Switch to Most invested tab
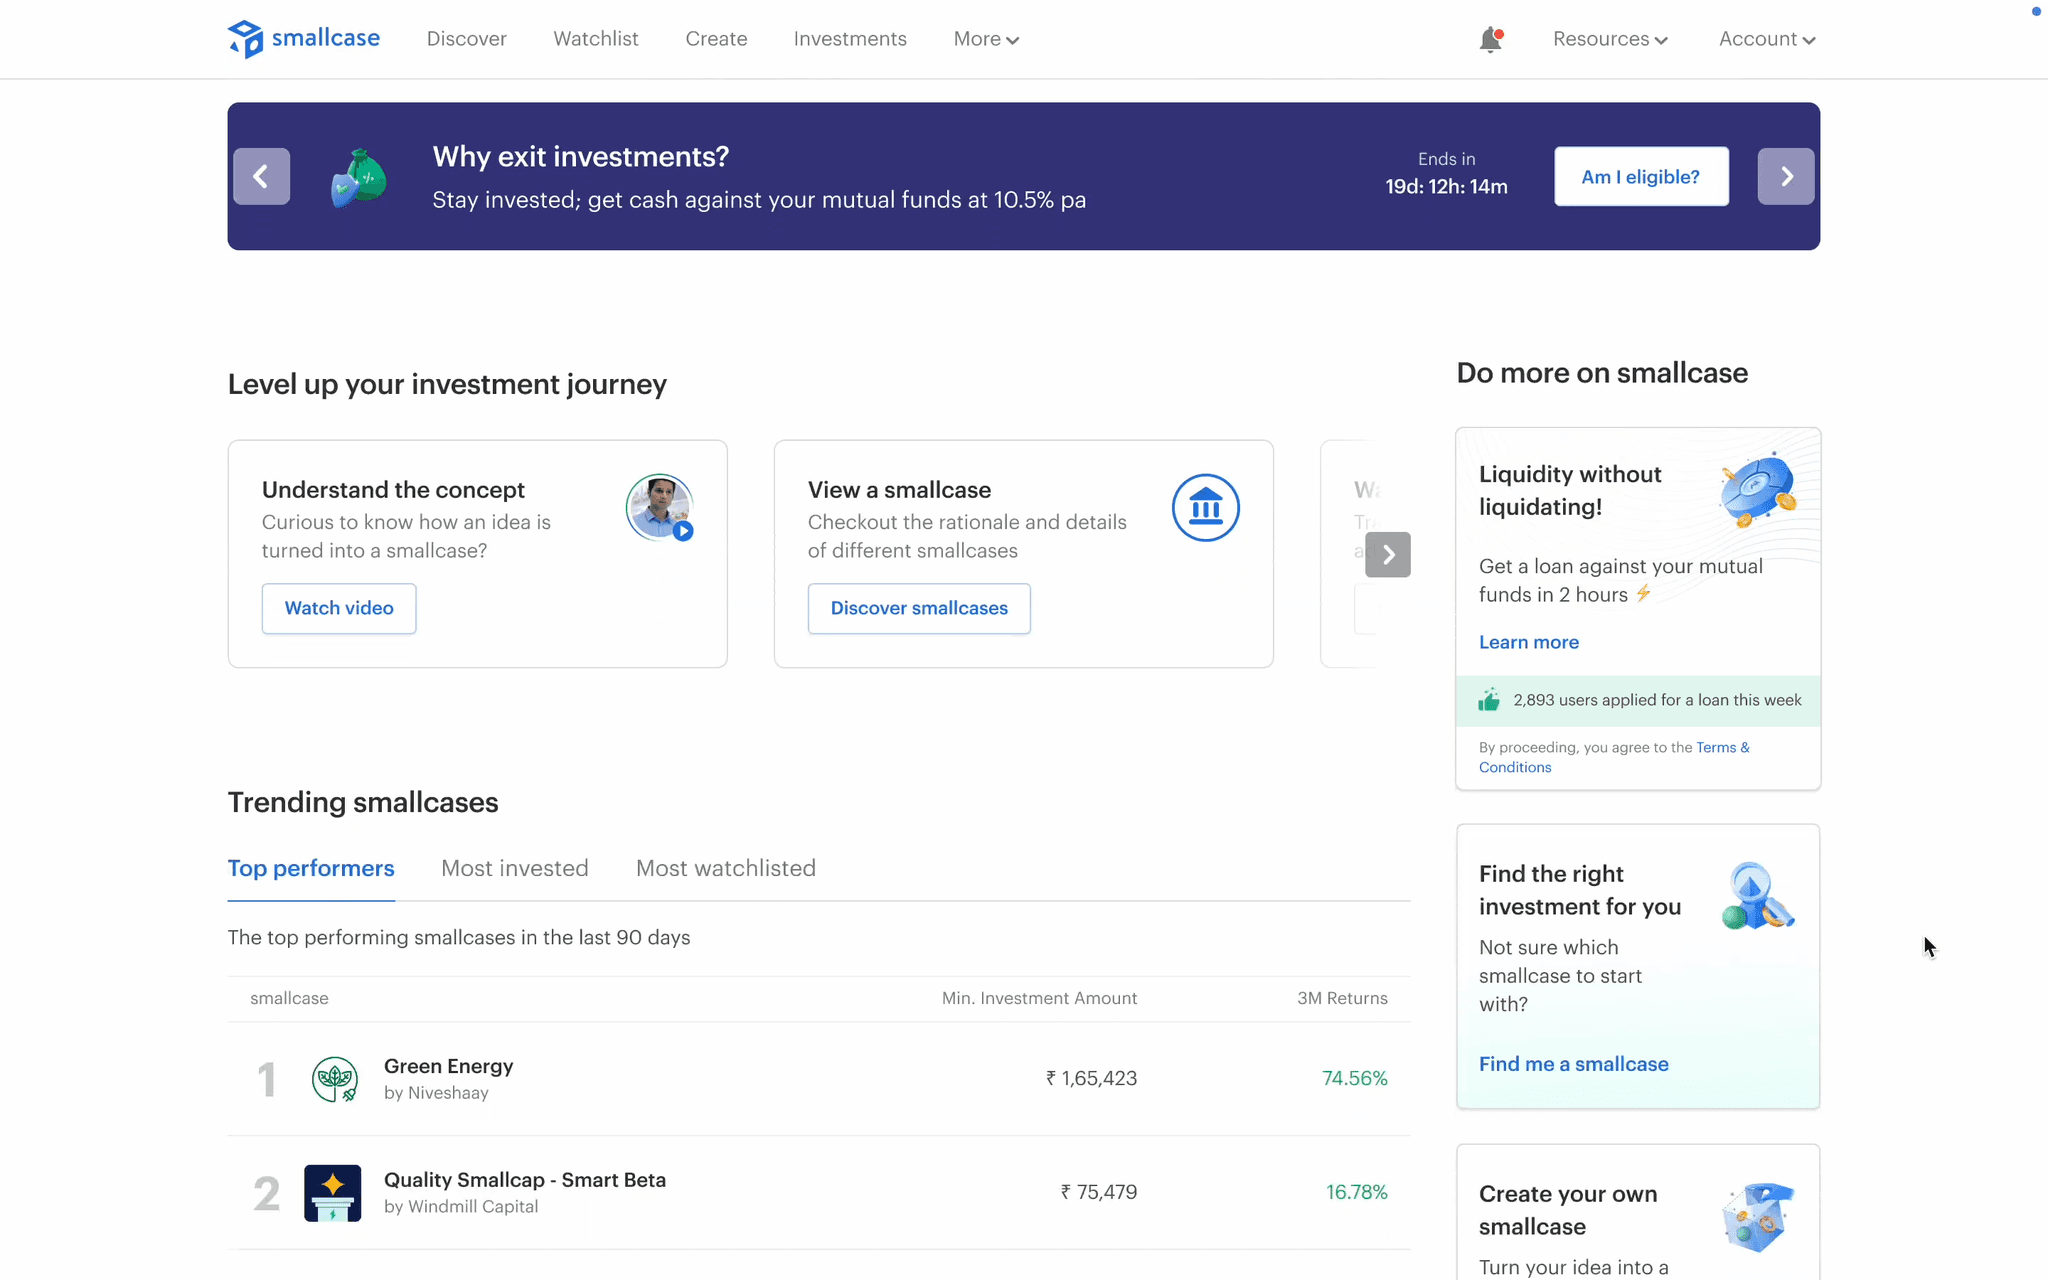Image resolution: width=2048 pixels, height=1280 pixels. coord(515,868)
